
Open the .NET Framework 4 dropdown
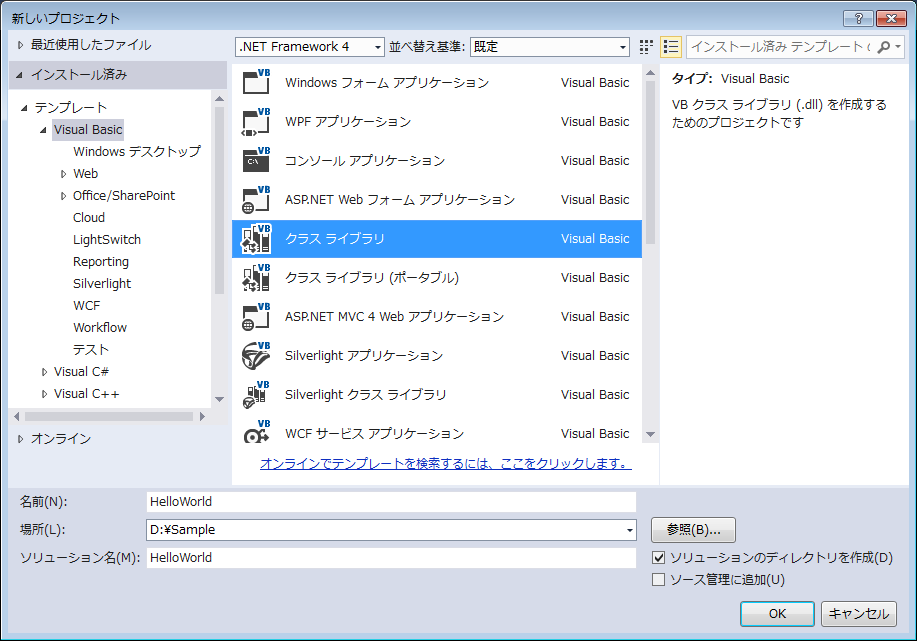pos(310,47)
